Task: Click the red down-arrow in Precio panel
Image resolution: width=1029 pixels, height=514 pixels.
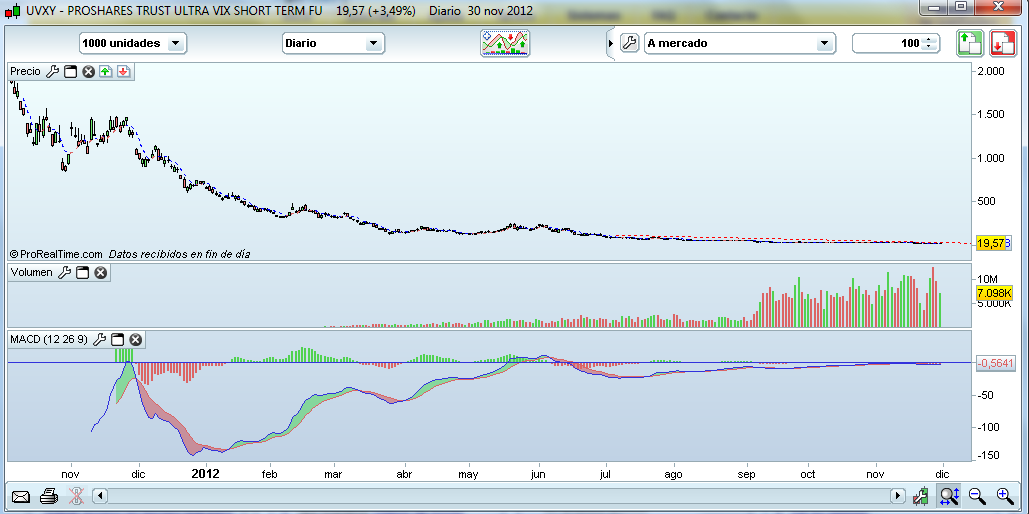Action: [122, 72]
